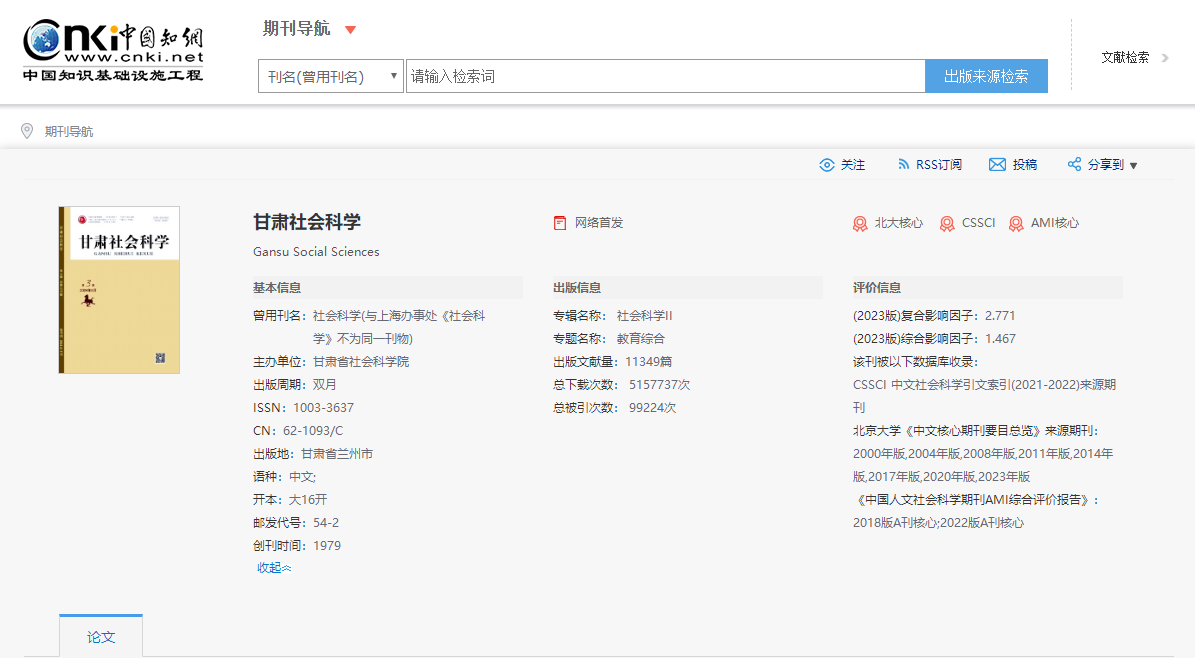Click the 网络首发 document icon
The width and height of the screenshot is (1195, 658).
560,223
